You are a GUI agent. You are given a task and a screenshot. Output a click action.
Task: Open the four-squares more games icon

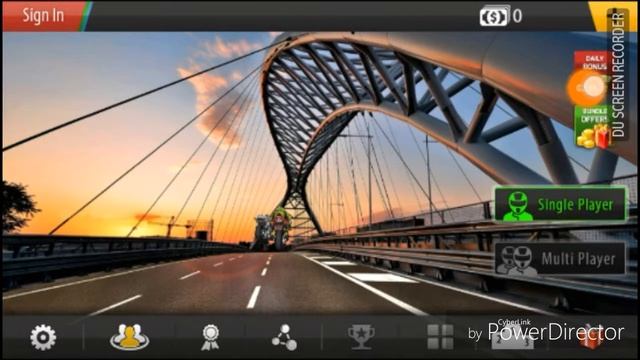[440, 337]
